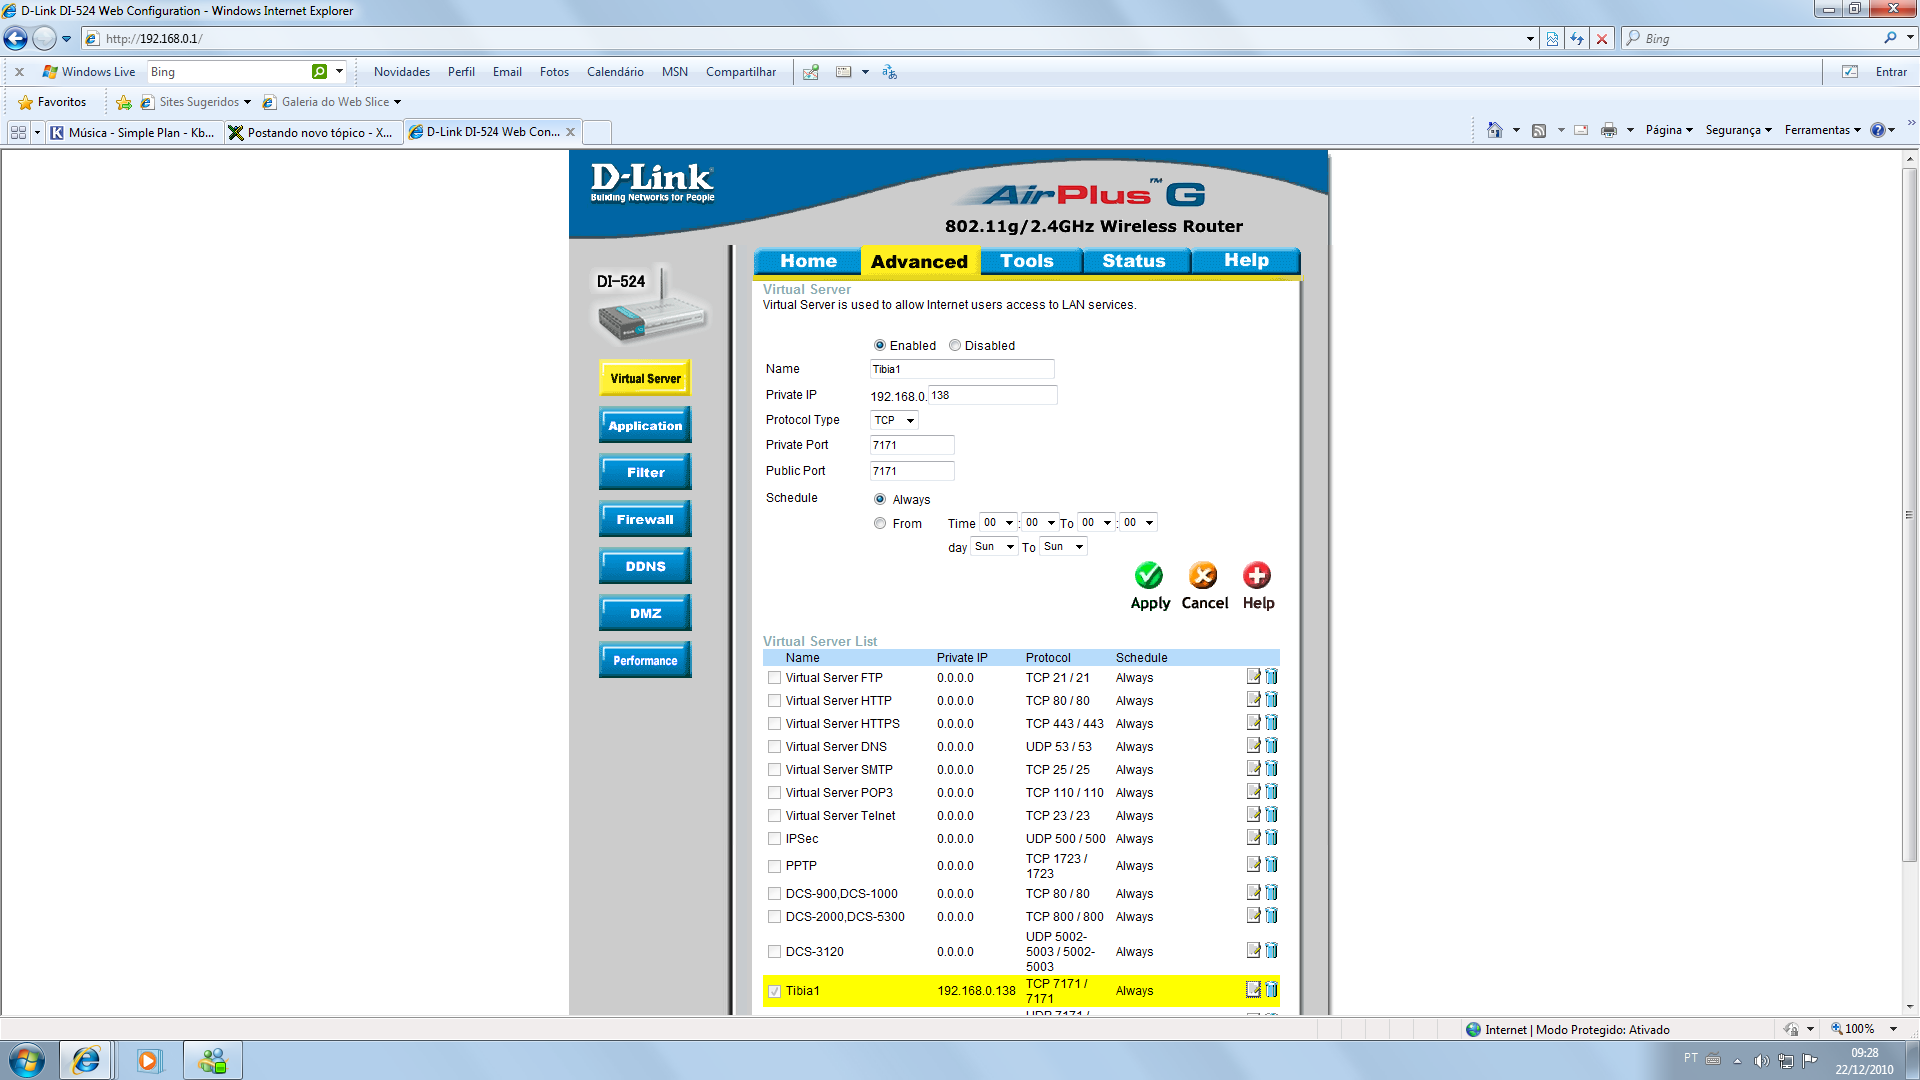This screenshot has width=1920, height=1080.
Task: Check the Virtual Server HTTP checkbox
Action: click(774, 701)
